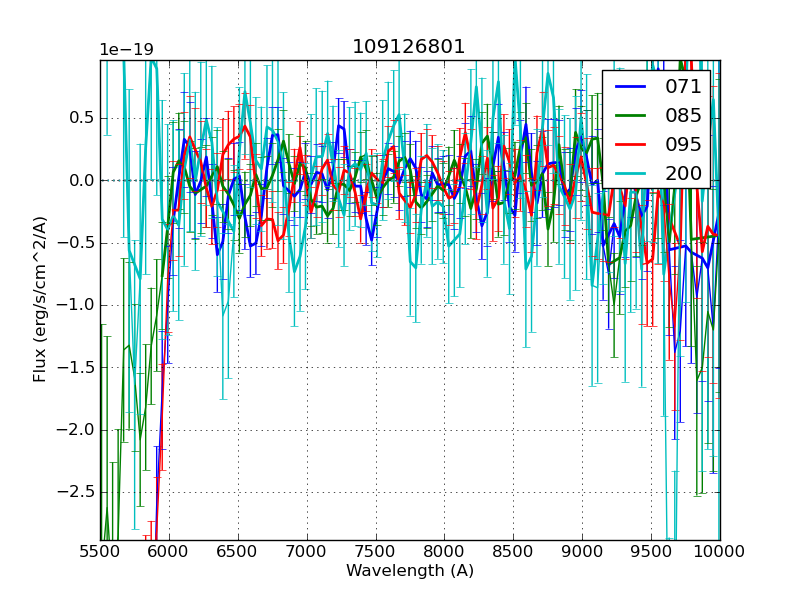Image resolution: width=800 pixels, height=600 pixels.
Task: Click the 6500 x-axis tick label
Action: click(x=238, y=552)
